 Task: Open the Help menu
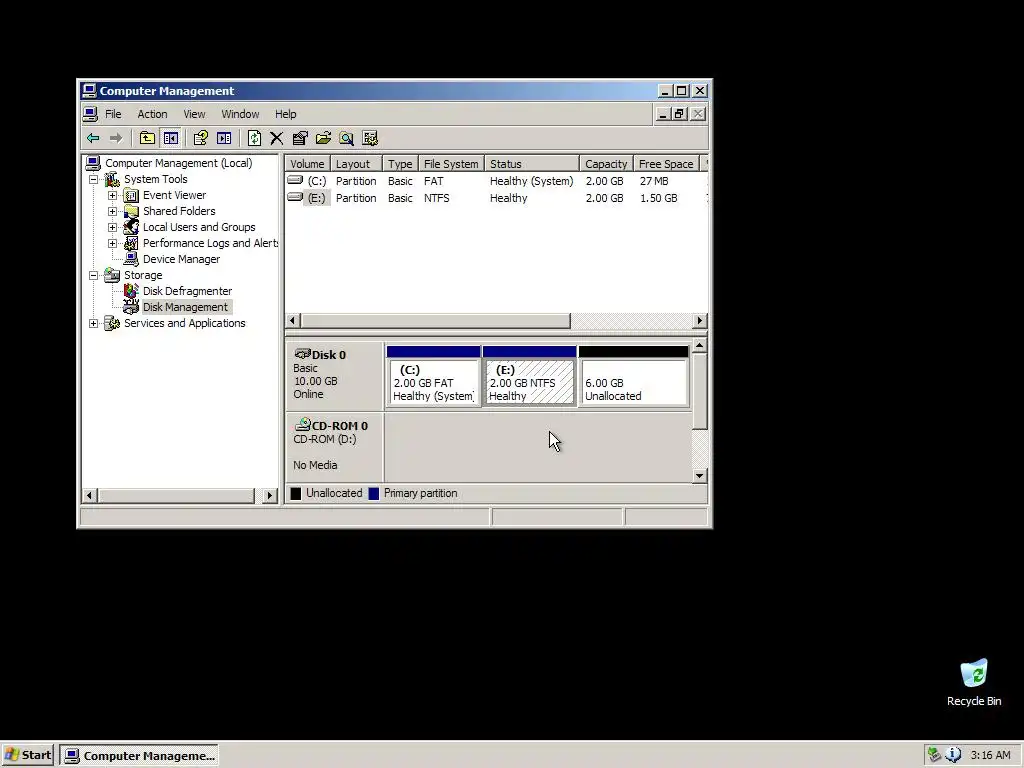(285, 114)
